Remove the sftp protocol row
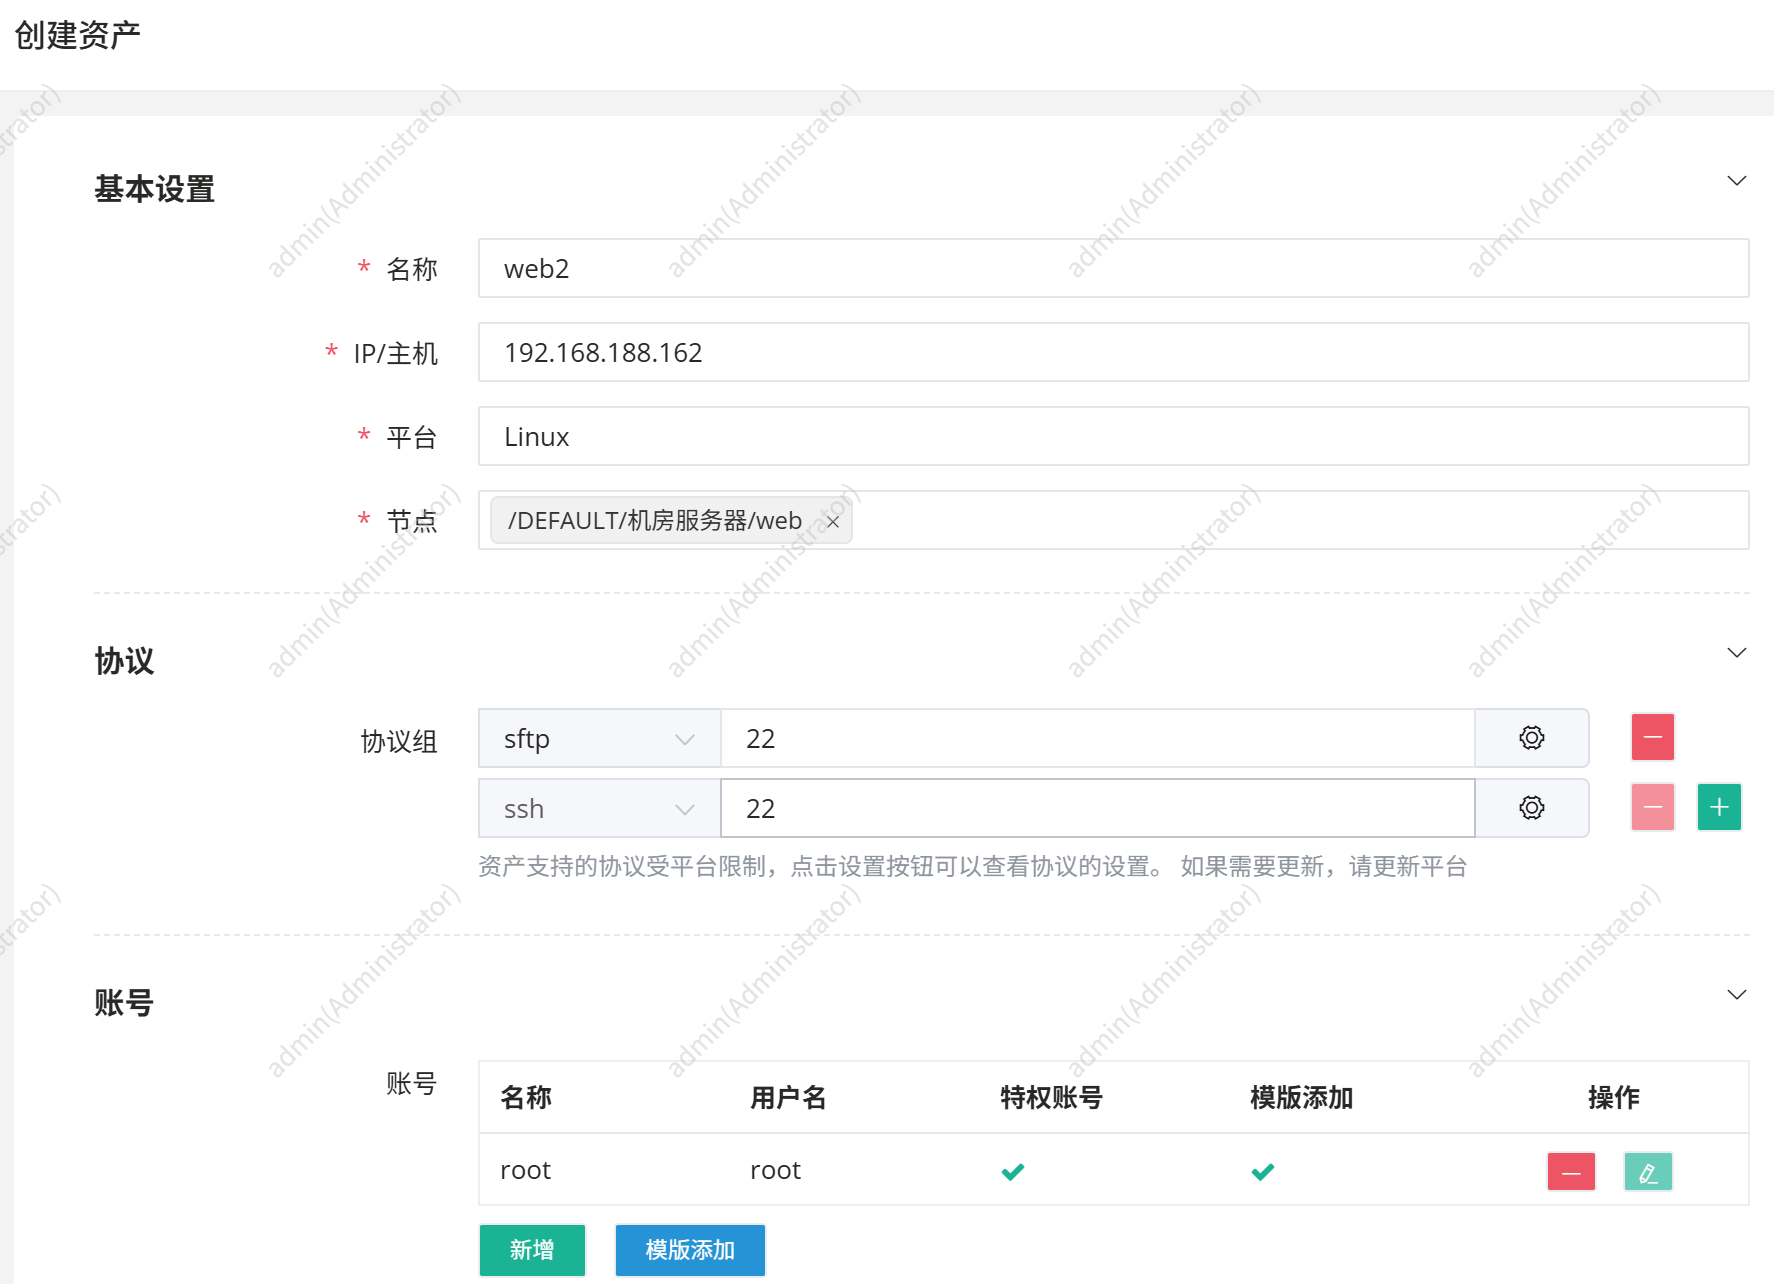Image resolution: width=1774 pixels, height=1284 pixels. (1652, 737)
